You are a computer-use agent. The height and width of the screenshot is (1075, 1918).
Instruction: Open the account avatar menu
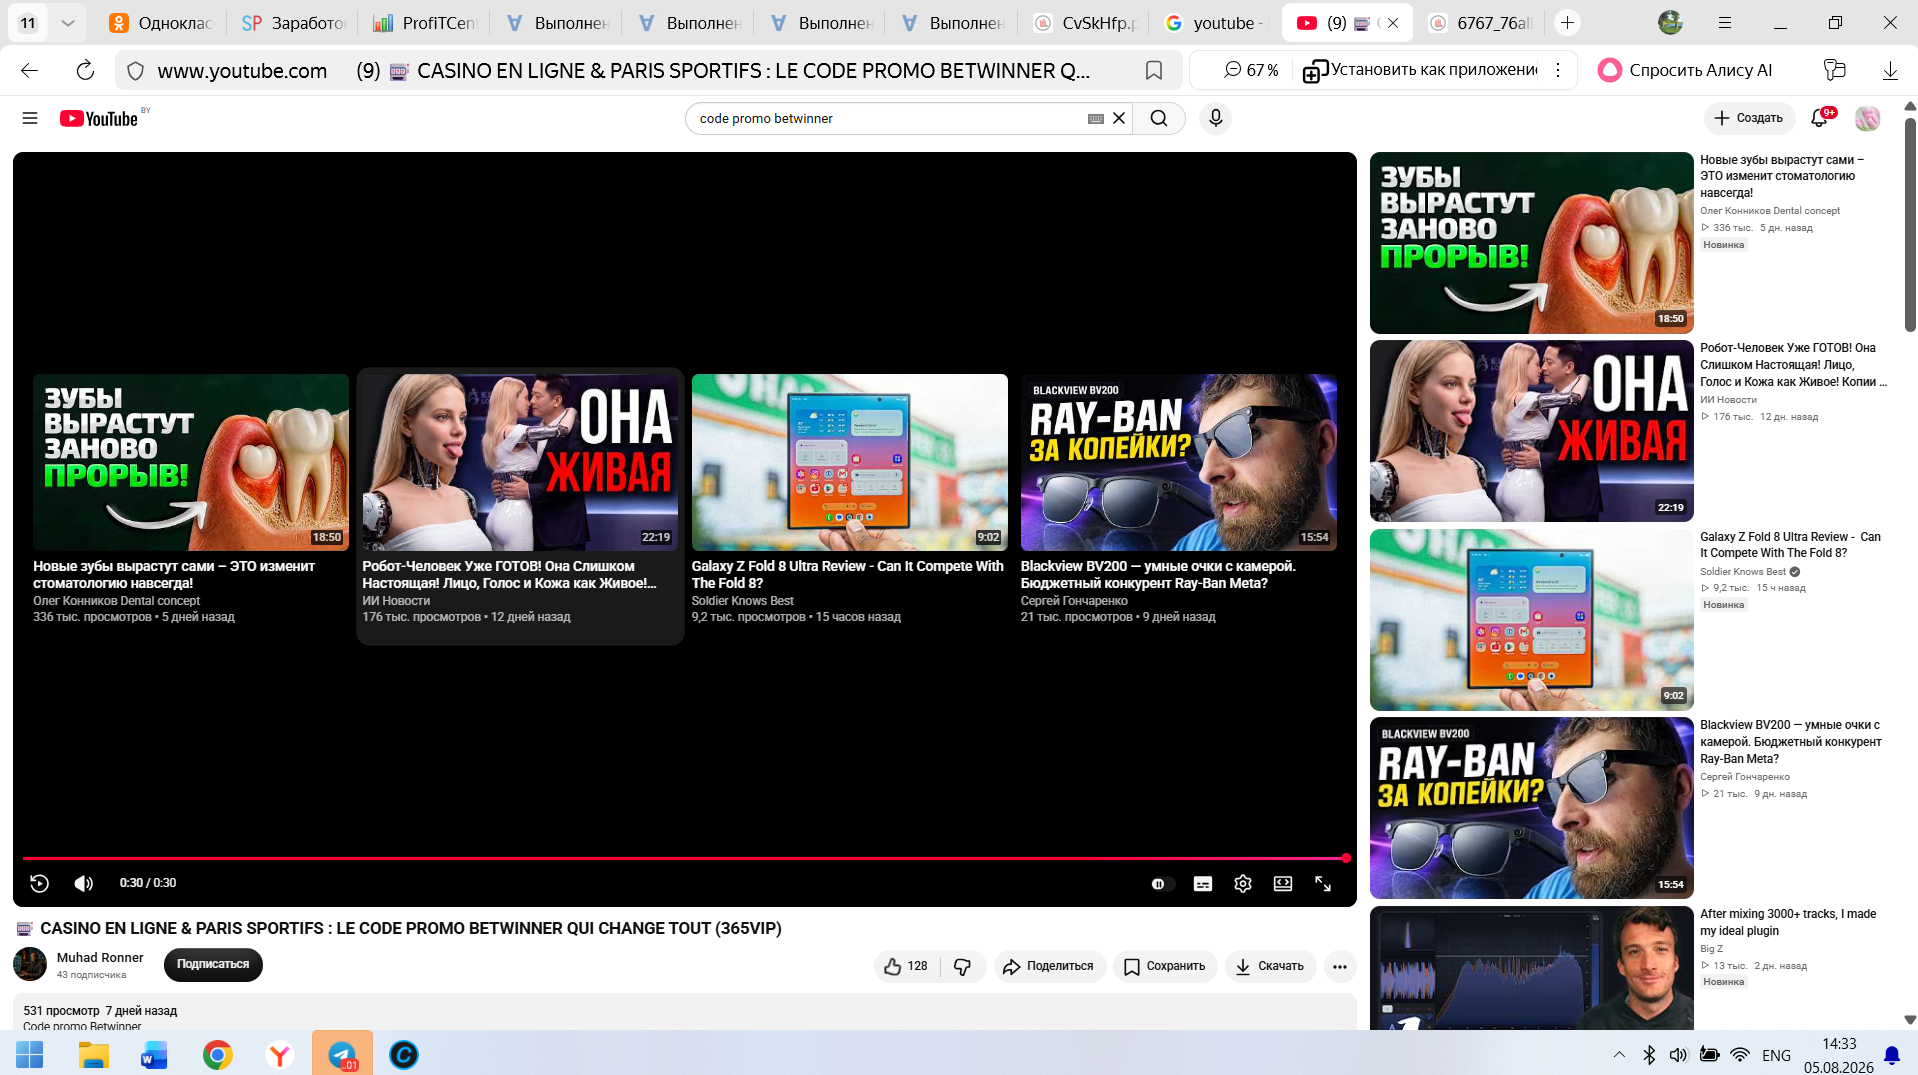(x=1867, y=118)
